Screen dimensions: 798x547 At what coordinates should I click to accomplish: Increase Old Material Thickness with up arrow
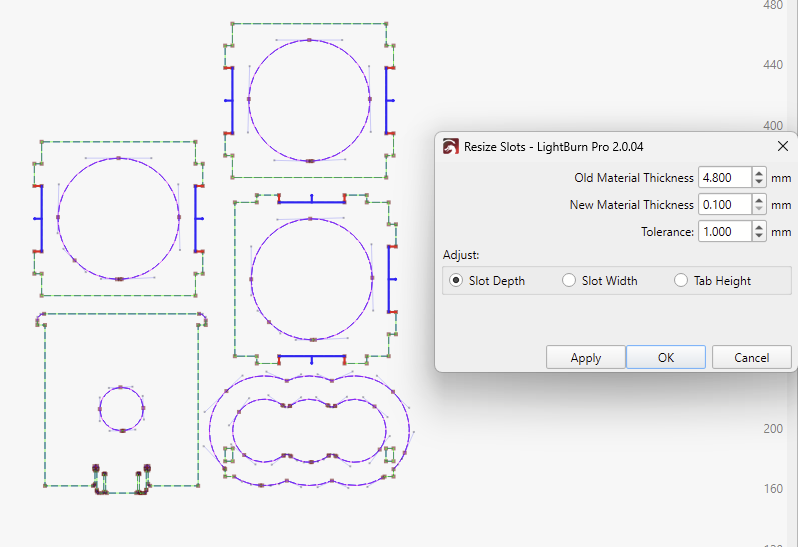pyautogui.click(x=759, y=174)
